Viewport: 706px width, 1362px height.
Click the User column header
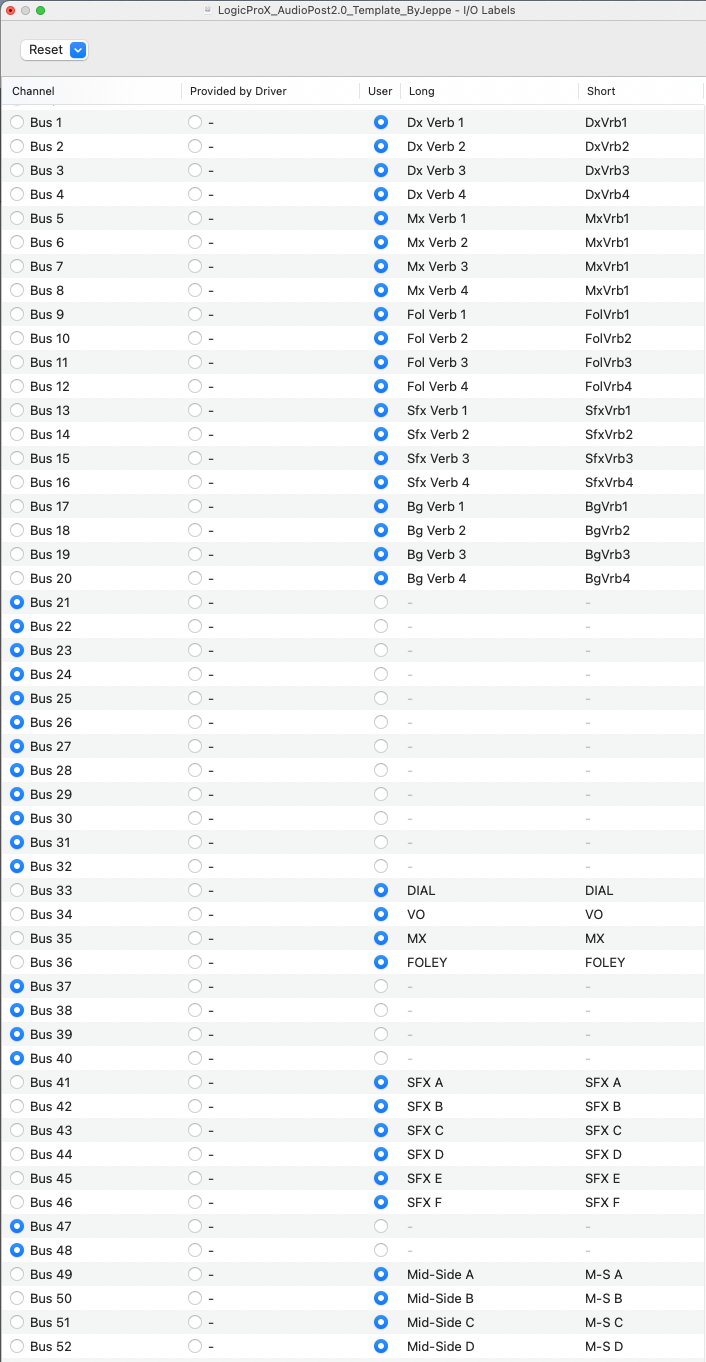click(380, 91)
